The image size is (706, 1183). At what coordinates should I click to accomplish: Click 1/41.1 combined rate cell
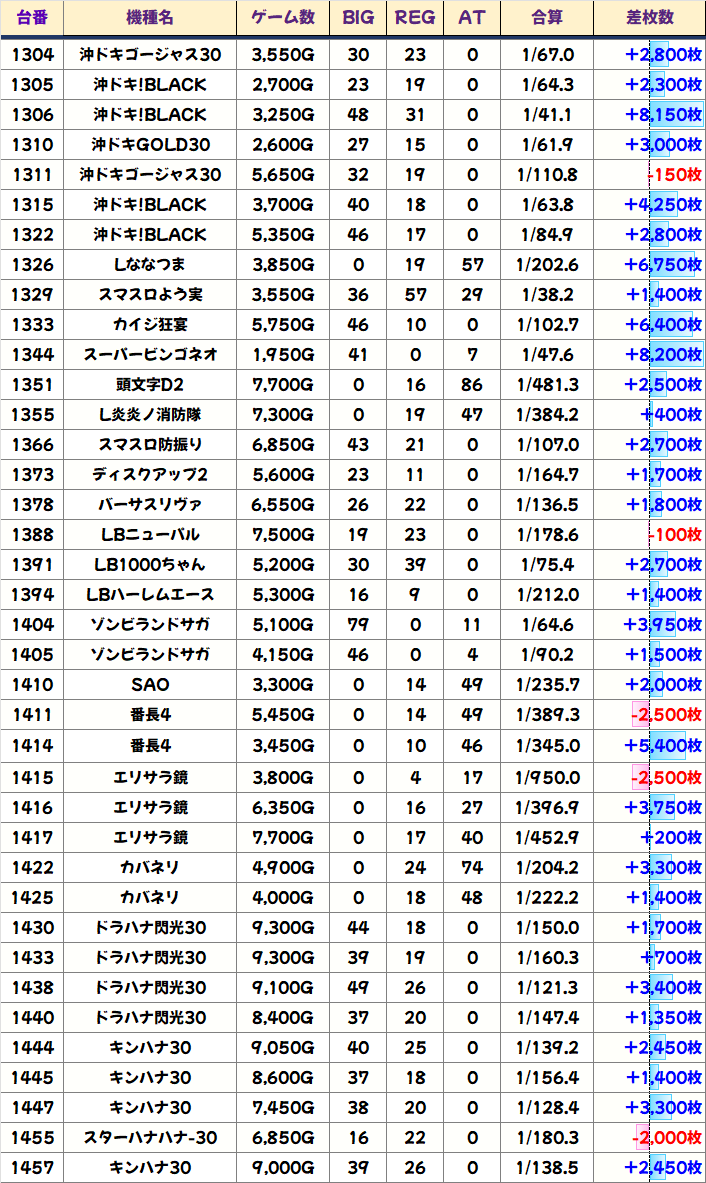[x=548, y=115]
